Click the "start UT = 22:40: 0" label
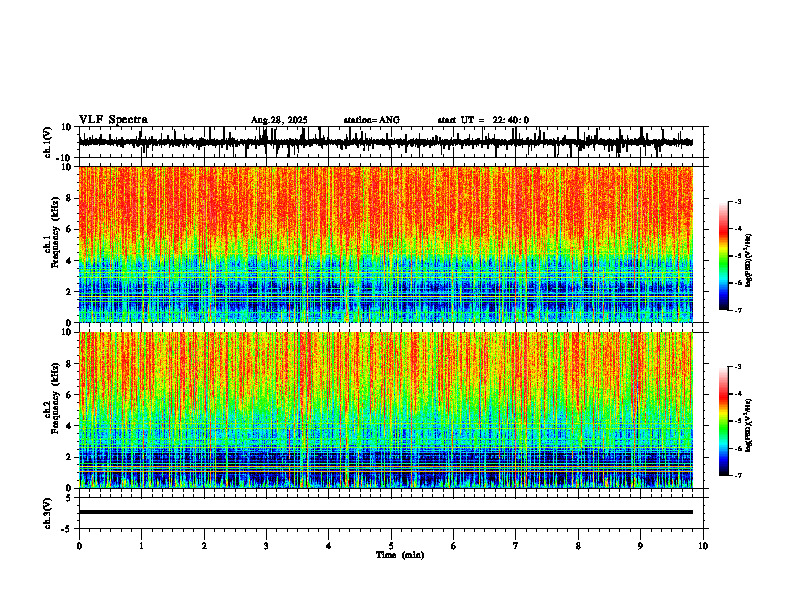This screenshot has height=612, width=792. pos(483,120)
